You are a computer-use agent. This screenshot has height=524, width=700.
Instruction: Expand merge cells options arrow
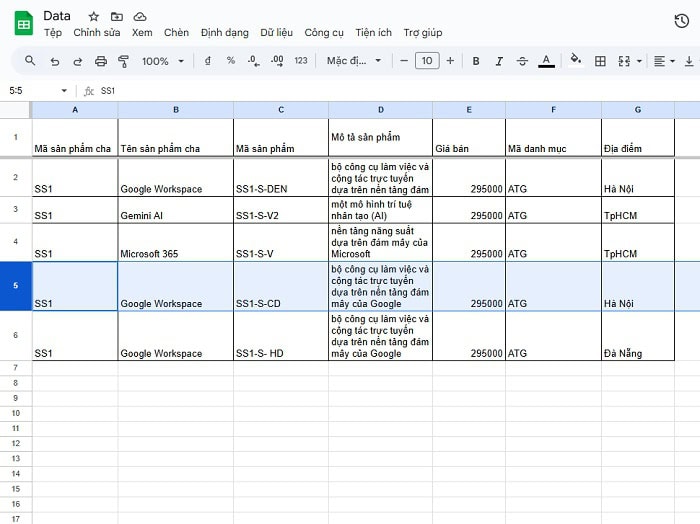pyautogui.click(x=639, y=61)
